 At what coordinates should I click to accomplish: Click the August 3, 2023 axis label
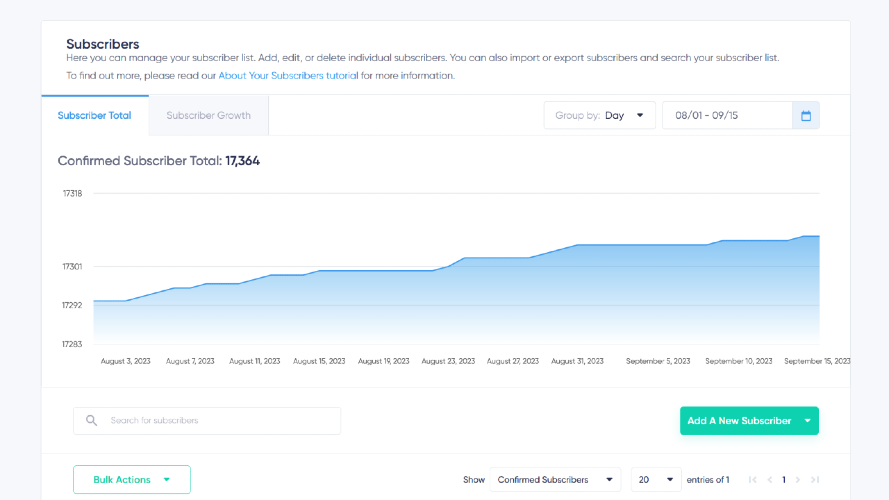(125, 361)
